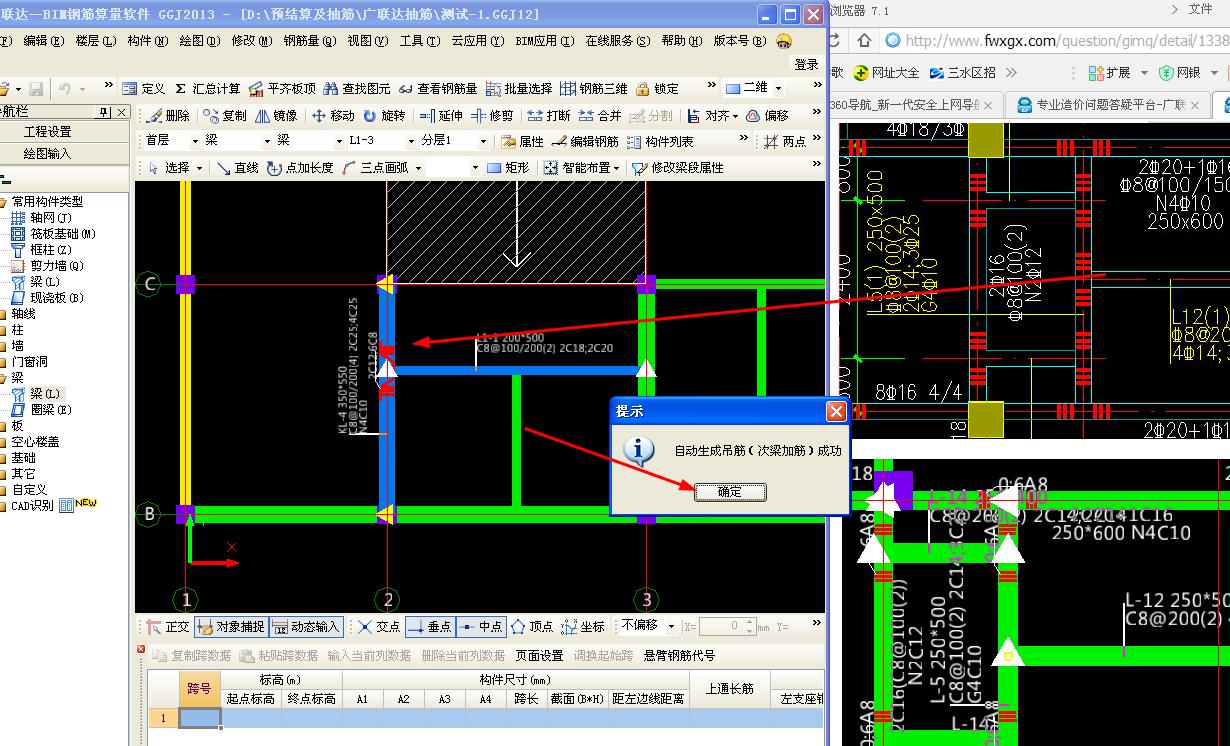Screen dimensions: 1230x746
Task: Toggle 垂点 perpendicular snap
Action: click(x=430, y=627)
